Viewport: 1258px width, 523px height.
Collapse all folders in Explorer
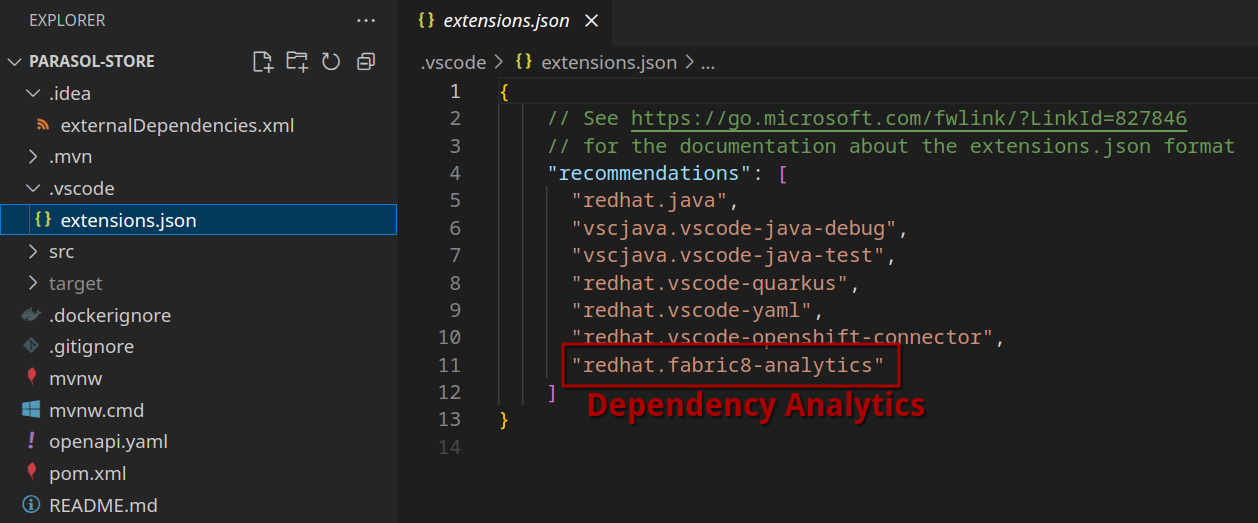pyautogui.click(x=366, y=62)
